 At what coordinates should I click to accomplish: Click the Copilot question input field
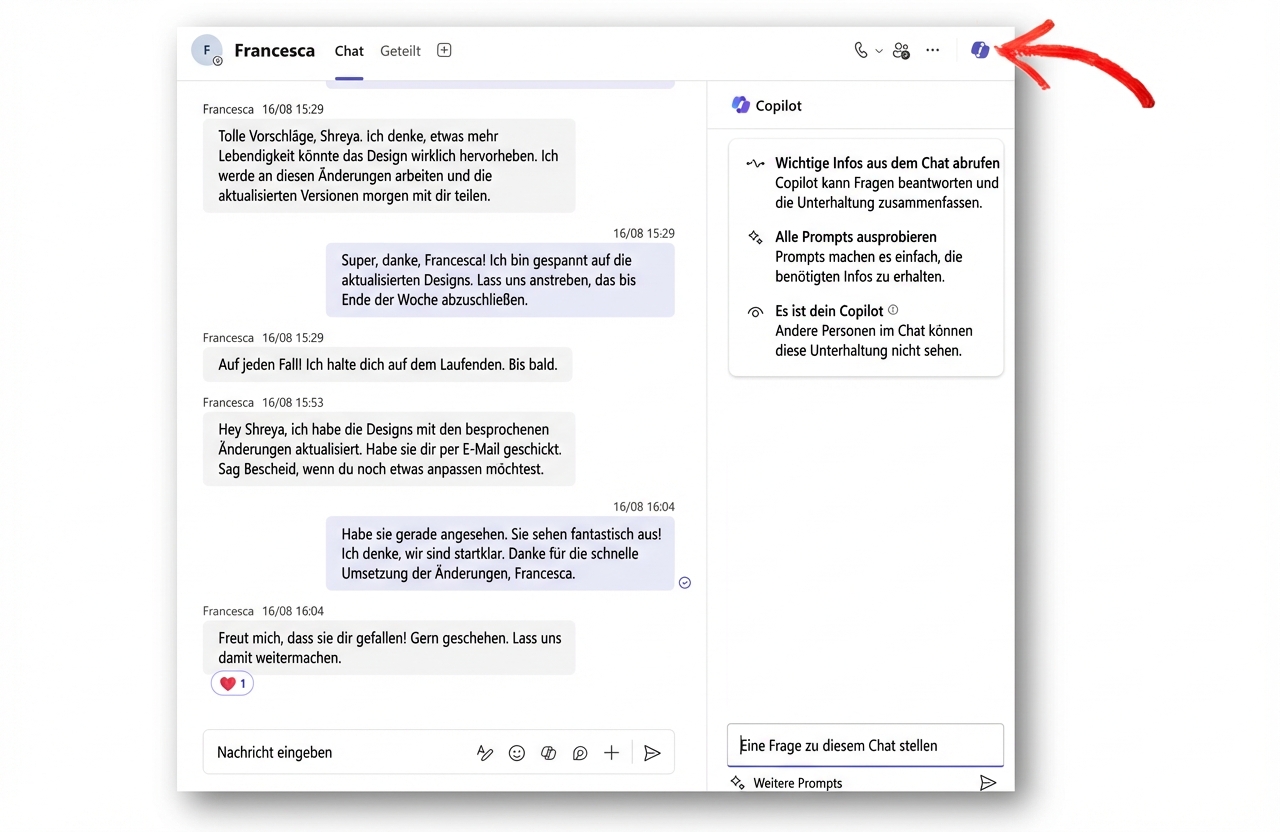[865, 745]
